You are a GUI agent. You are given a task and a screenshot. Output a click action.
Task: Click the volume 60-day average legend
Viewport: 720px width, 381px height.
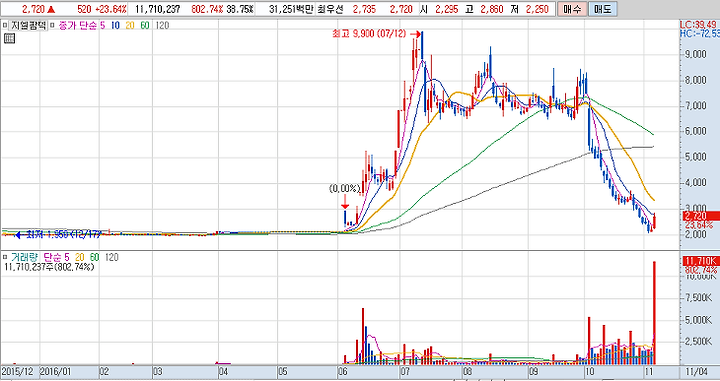point(94,258)
